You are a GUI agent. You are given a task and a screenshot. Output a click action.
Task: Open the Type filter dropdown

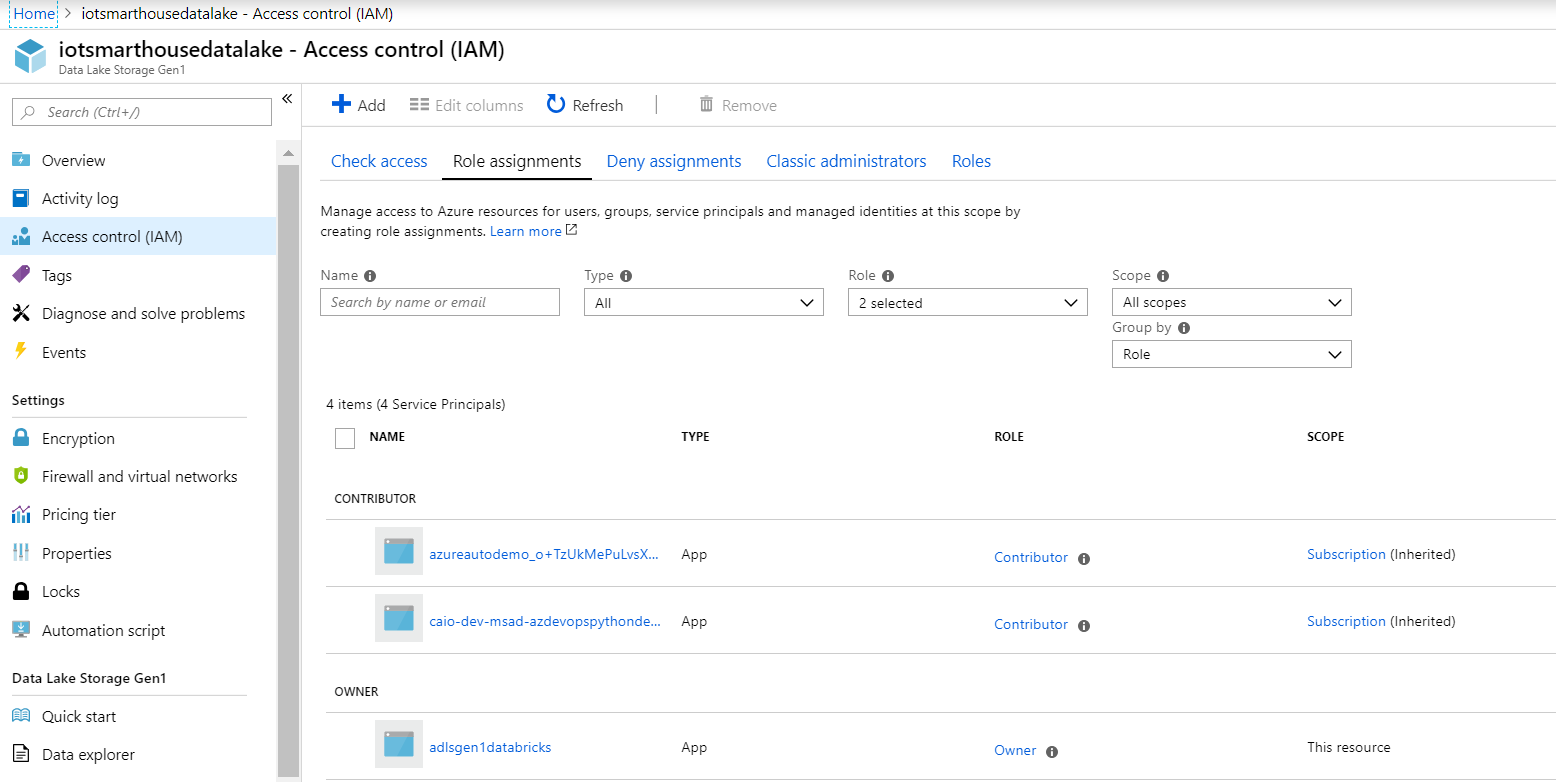coord(703,302)
